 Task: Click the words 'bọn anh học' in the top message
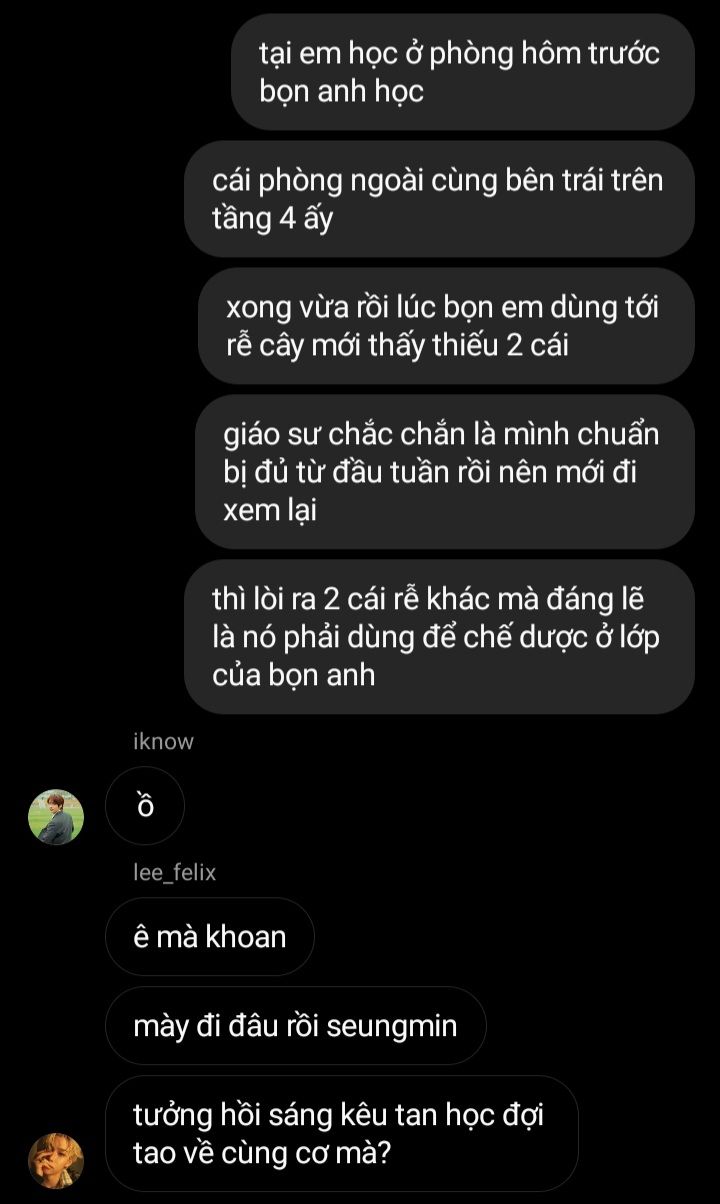342,92
